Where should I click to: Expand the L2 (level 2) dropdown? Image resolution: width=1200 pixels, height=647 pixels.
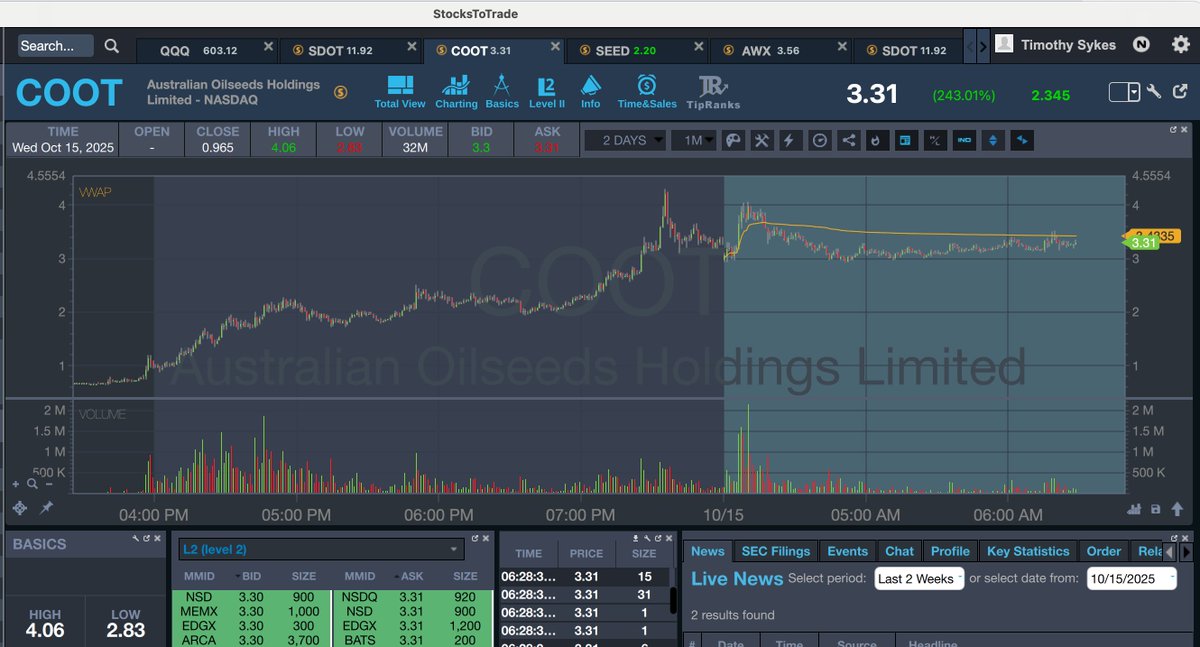point(321,549)
